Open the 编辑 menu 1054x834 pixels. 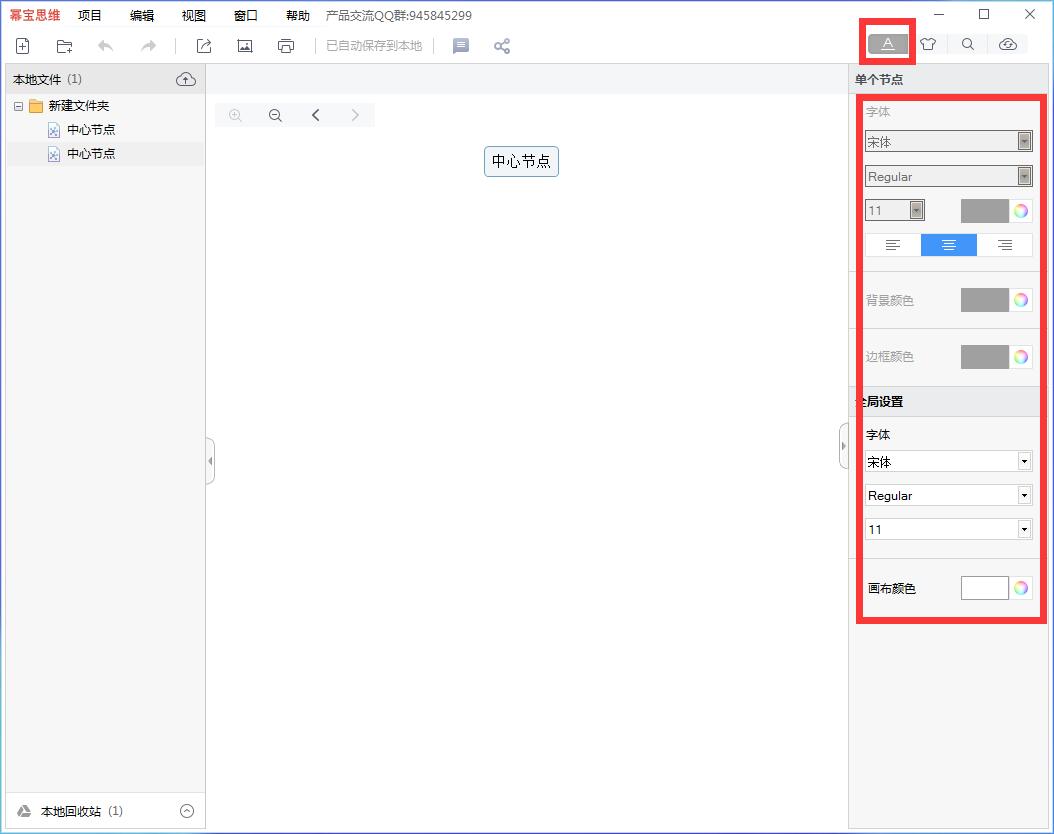(142, 15)
